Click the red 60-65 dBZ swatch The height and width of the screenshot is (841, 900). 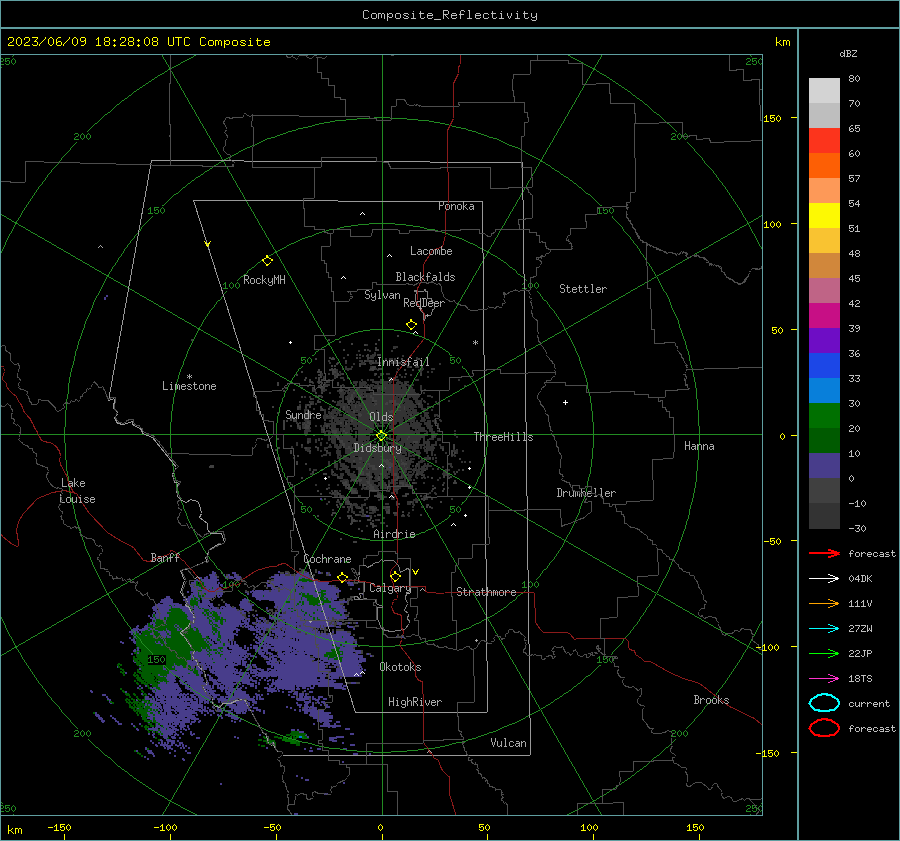[x=824, y=141]
